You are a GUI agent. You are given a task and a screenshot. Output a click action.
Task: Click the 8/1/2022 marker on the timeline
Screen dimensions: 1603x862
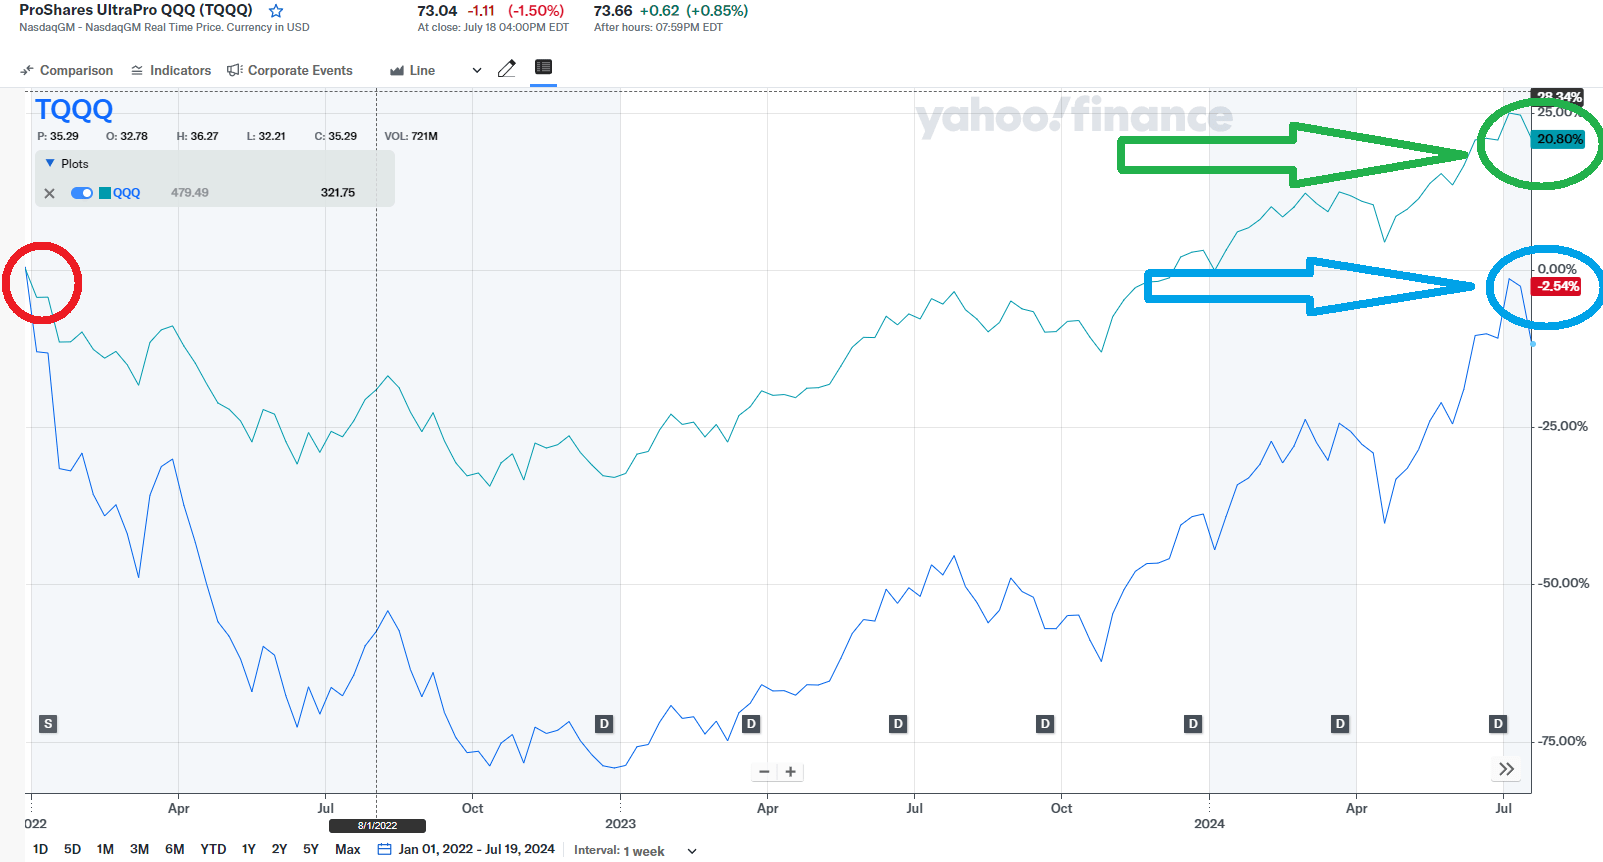pos(377,825)
